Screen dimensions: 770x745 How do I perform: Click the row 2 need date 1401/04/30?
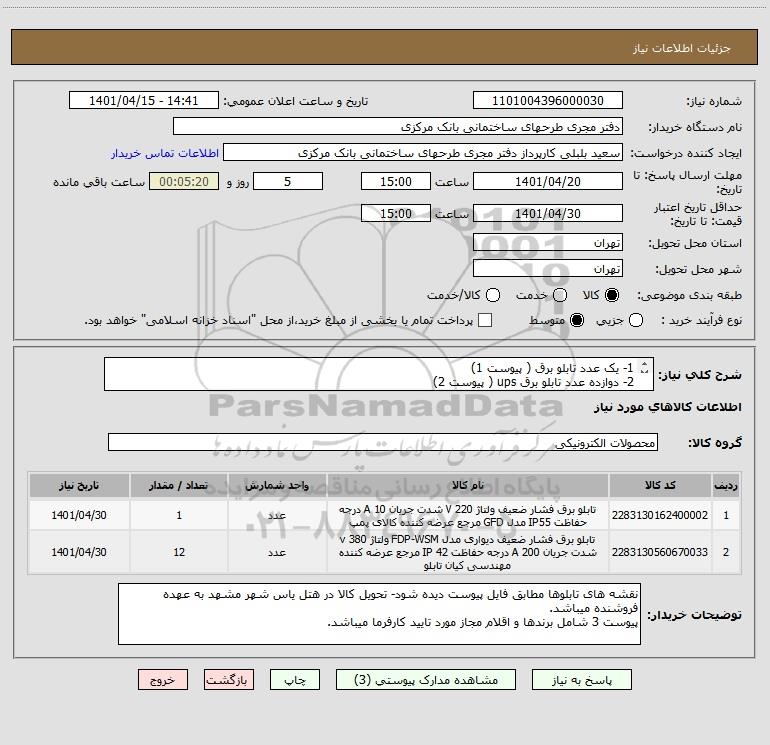(79, 552)
